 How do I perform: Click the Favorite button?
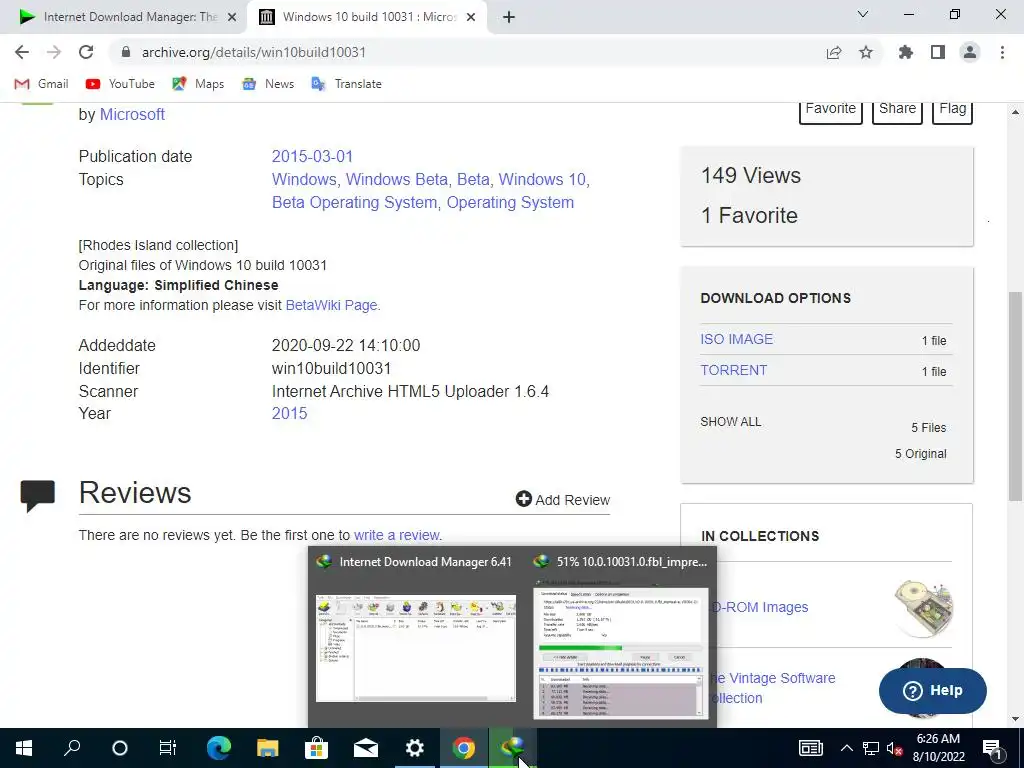click(831, 110)
